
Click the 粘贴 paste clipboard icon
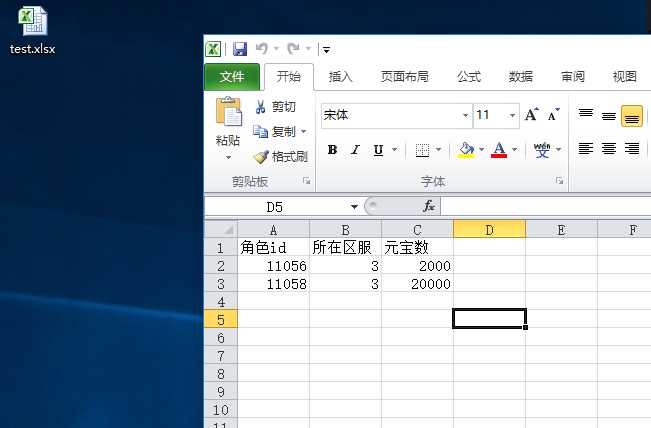pyautogui.click(x=228, y=111)
